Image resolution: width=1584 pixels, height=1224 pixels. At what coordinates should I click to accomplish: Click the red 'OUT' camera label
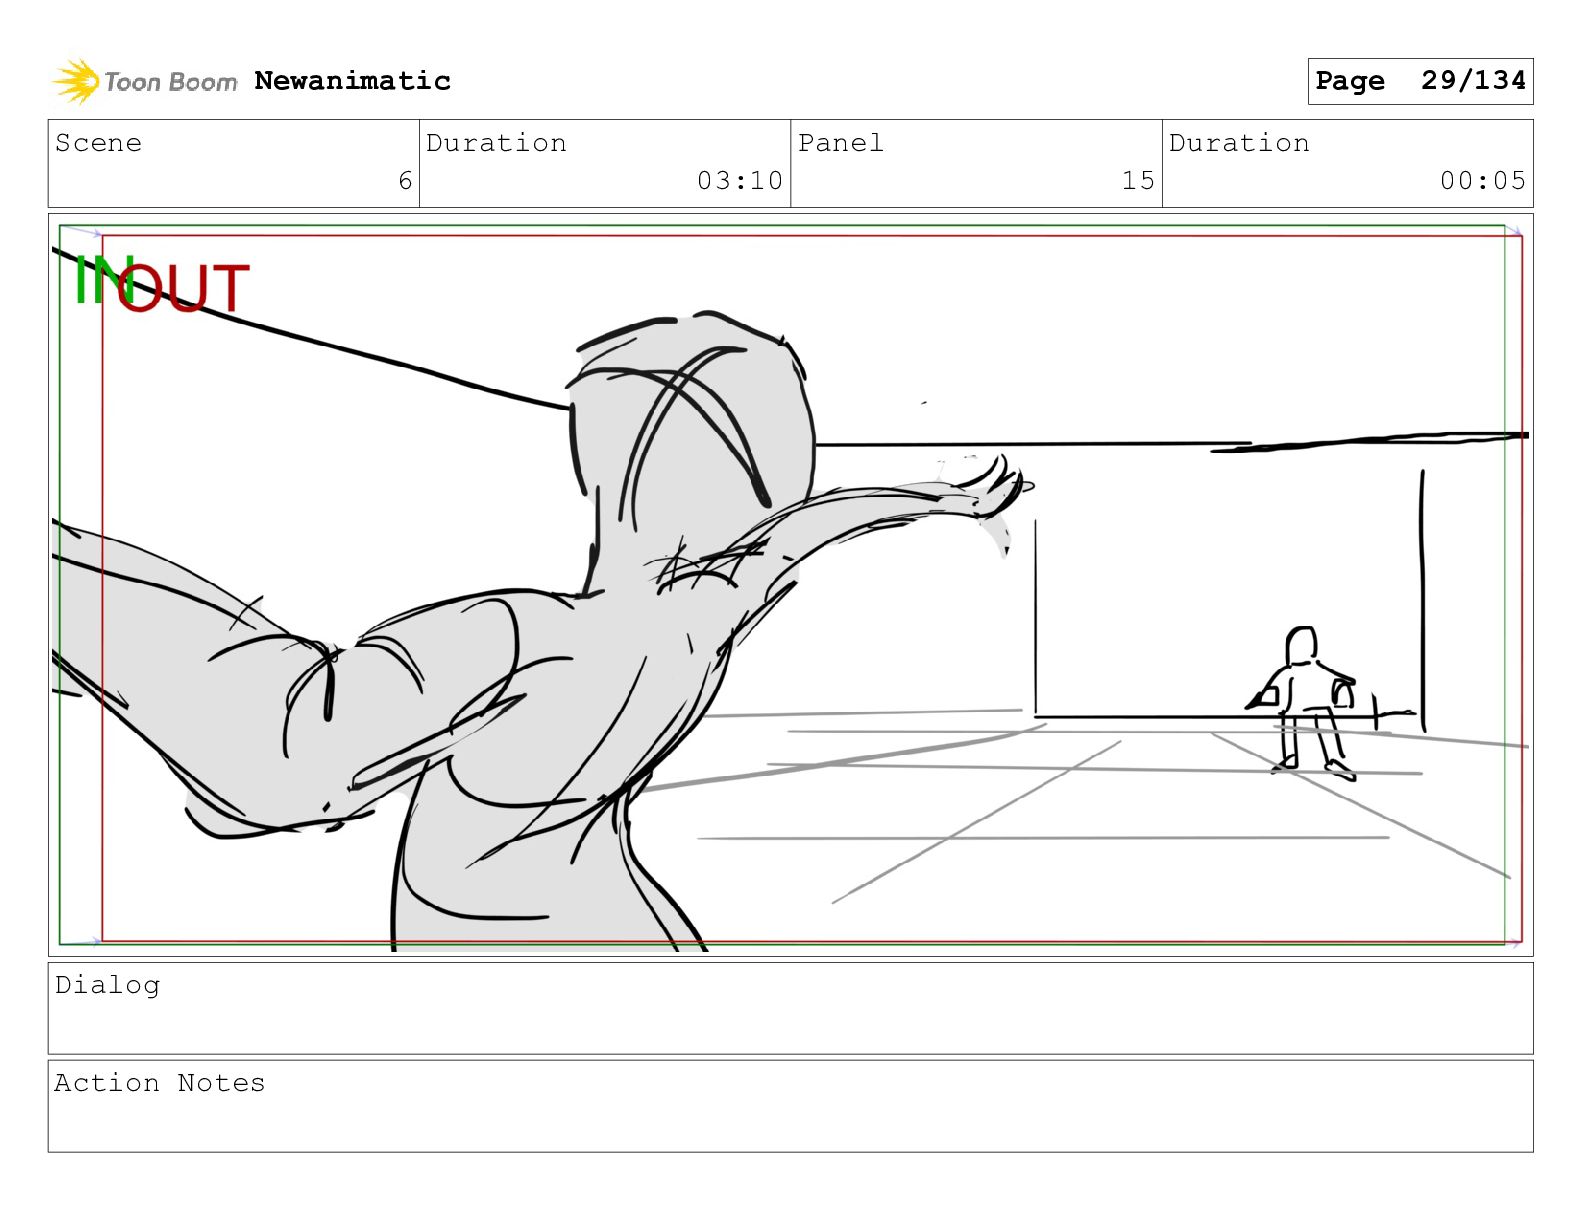pyautogui.click(x=184, y=288)
